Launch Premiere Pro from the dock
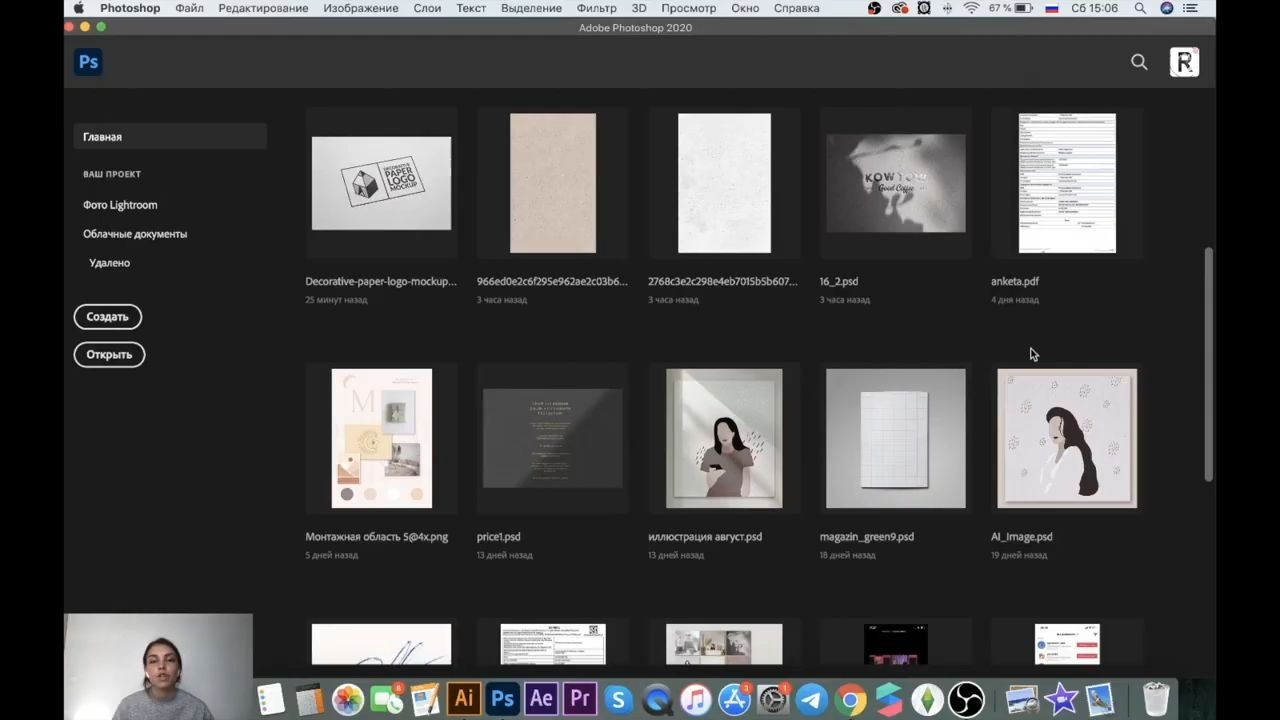Viewport: 1280px width, 720px height. click(x=579, y=699)
